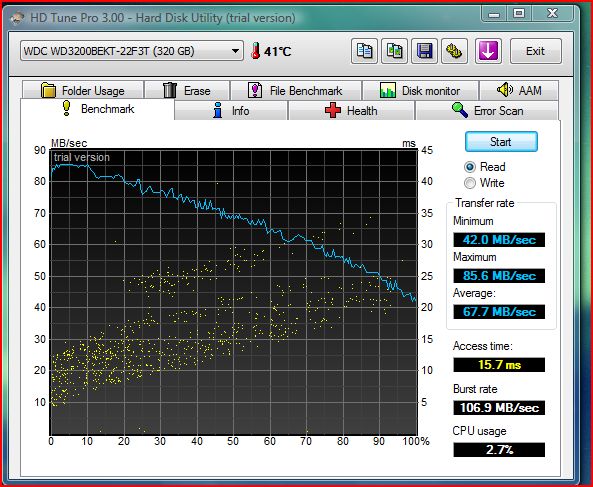Screen dimensions: 593x487
Task: Switch to the Folder Usage tab
Action: (x=83, y=90)
